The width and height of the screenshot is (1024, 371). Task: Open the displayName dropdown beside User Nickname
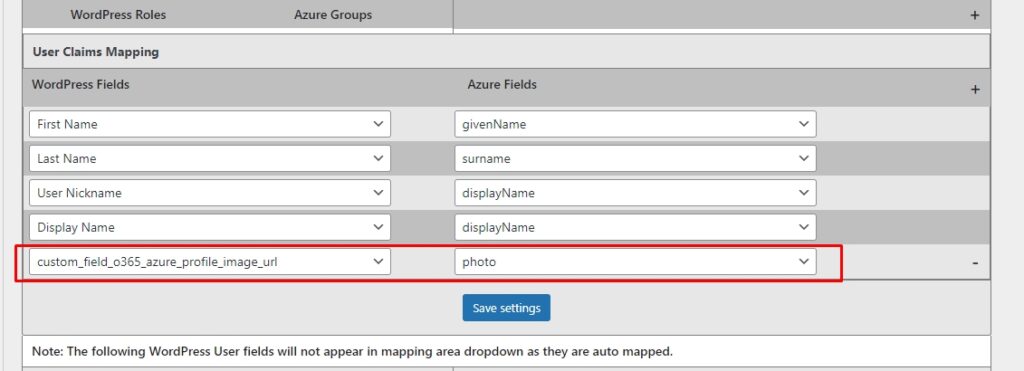click(635, 193)
